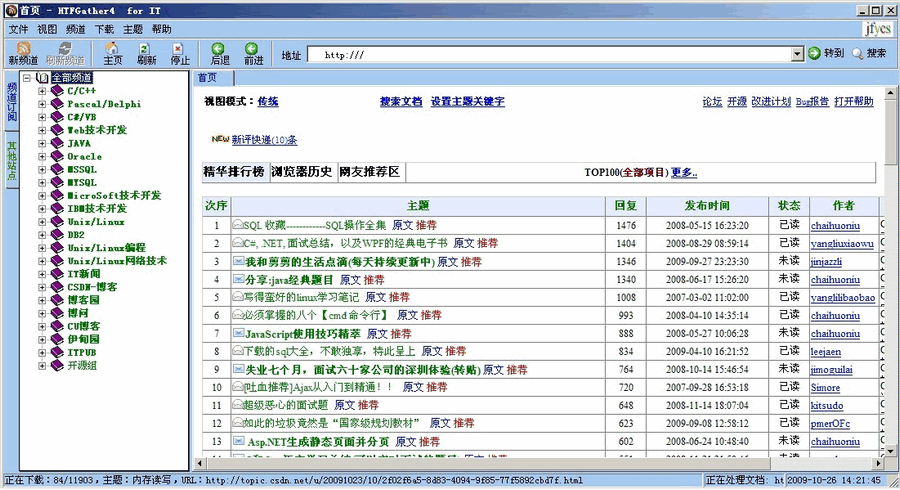Image resolution: width=900 pixels, height=490 pixels.
Task: Switch to 网友推荐区 tab
Action: [x=370, y=172]
